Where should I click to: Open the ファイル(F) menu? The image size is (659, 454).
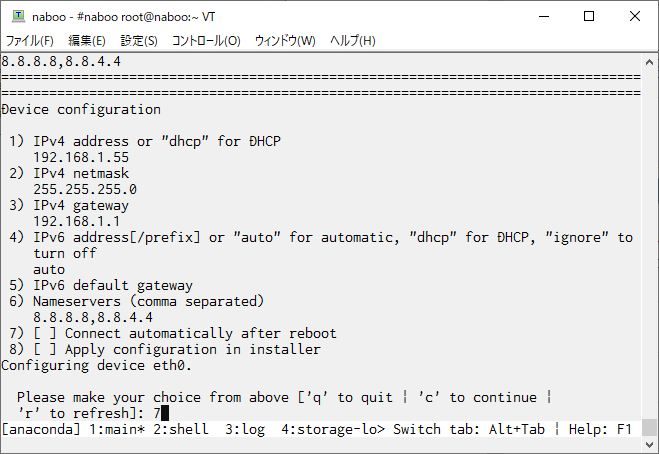[29, 41]
